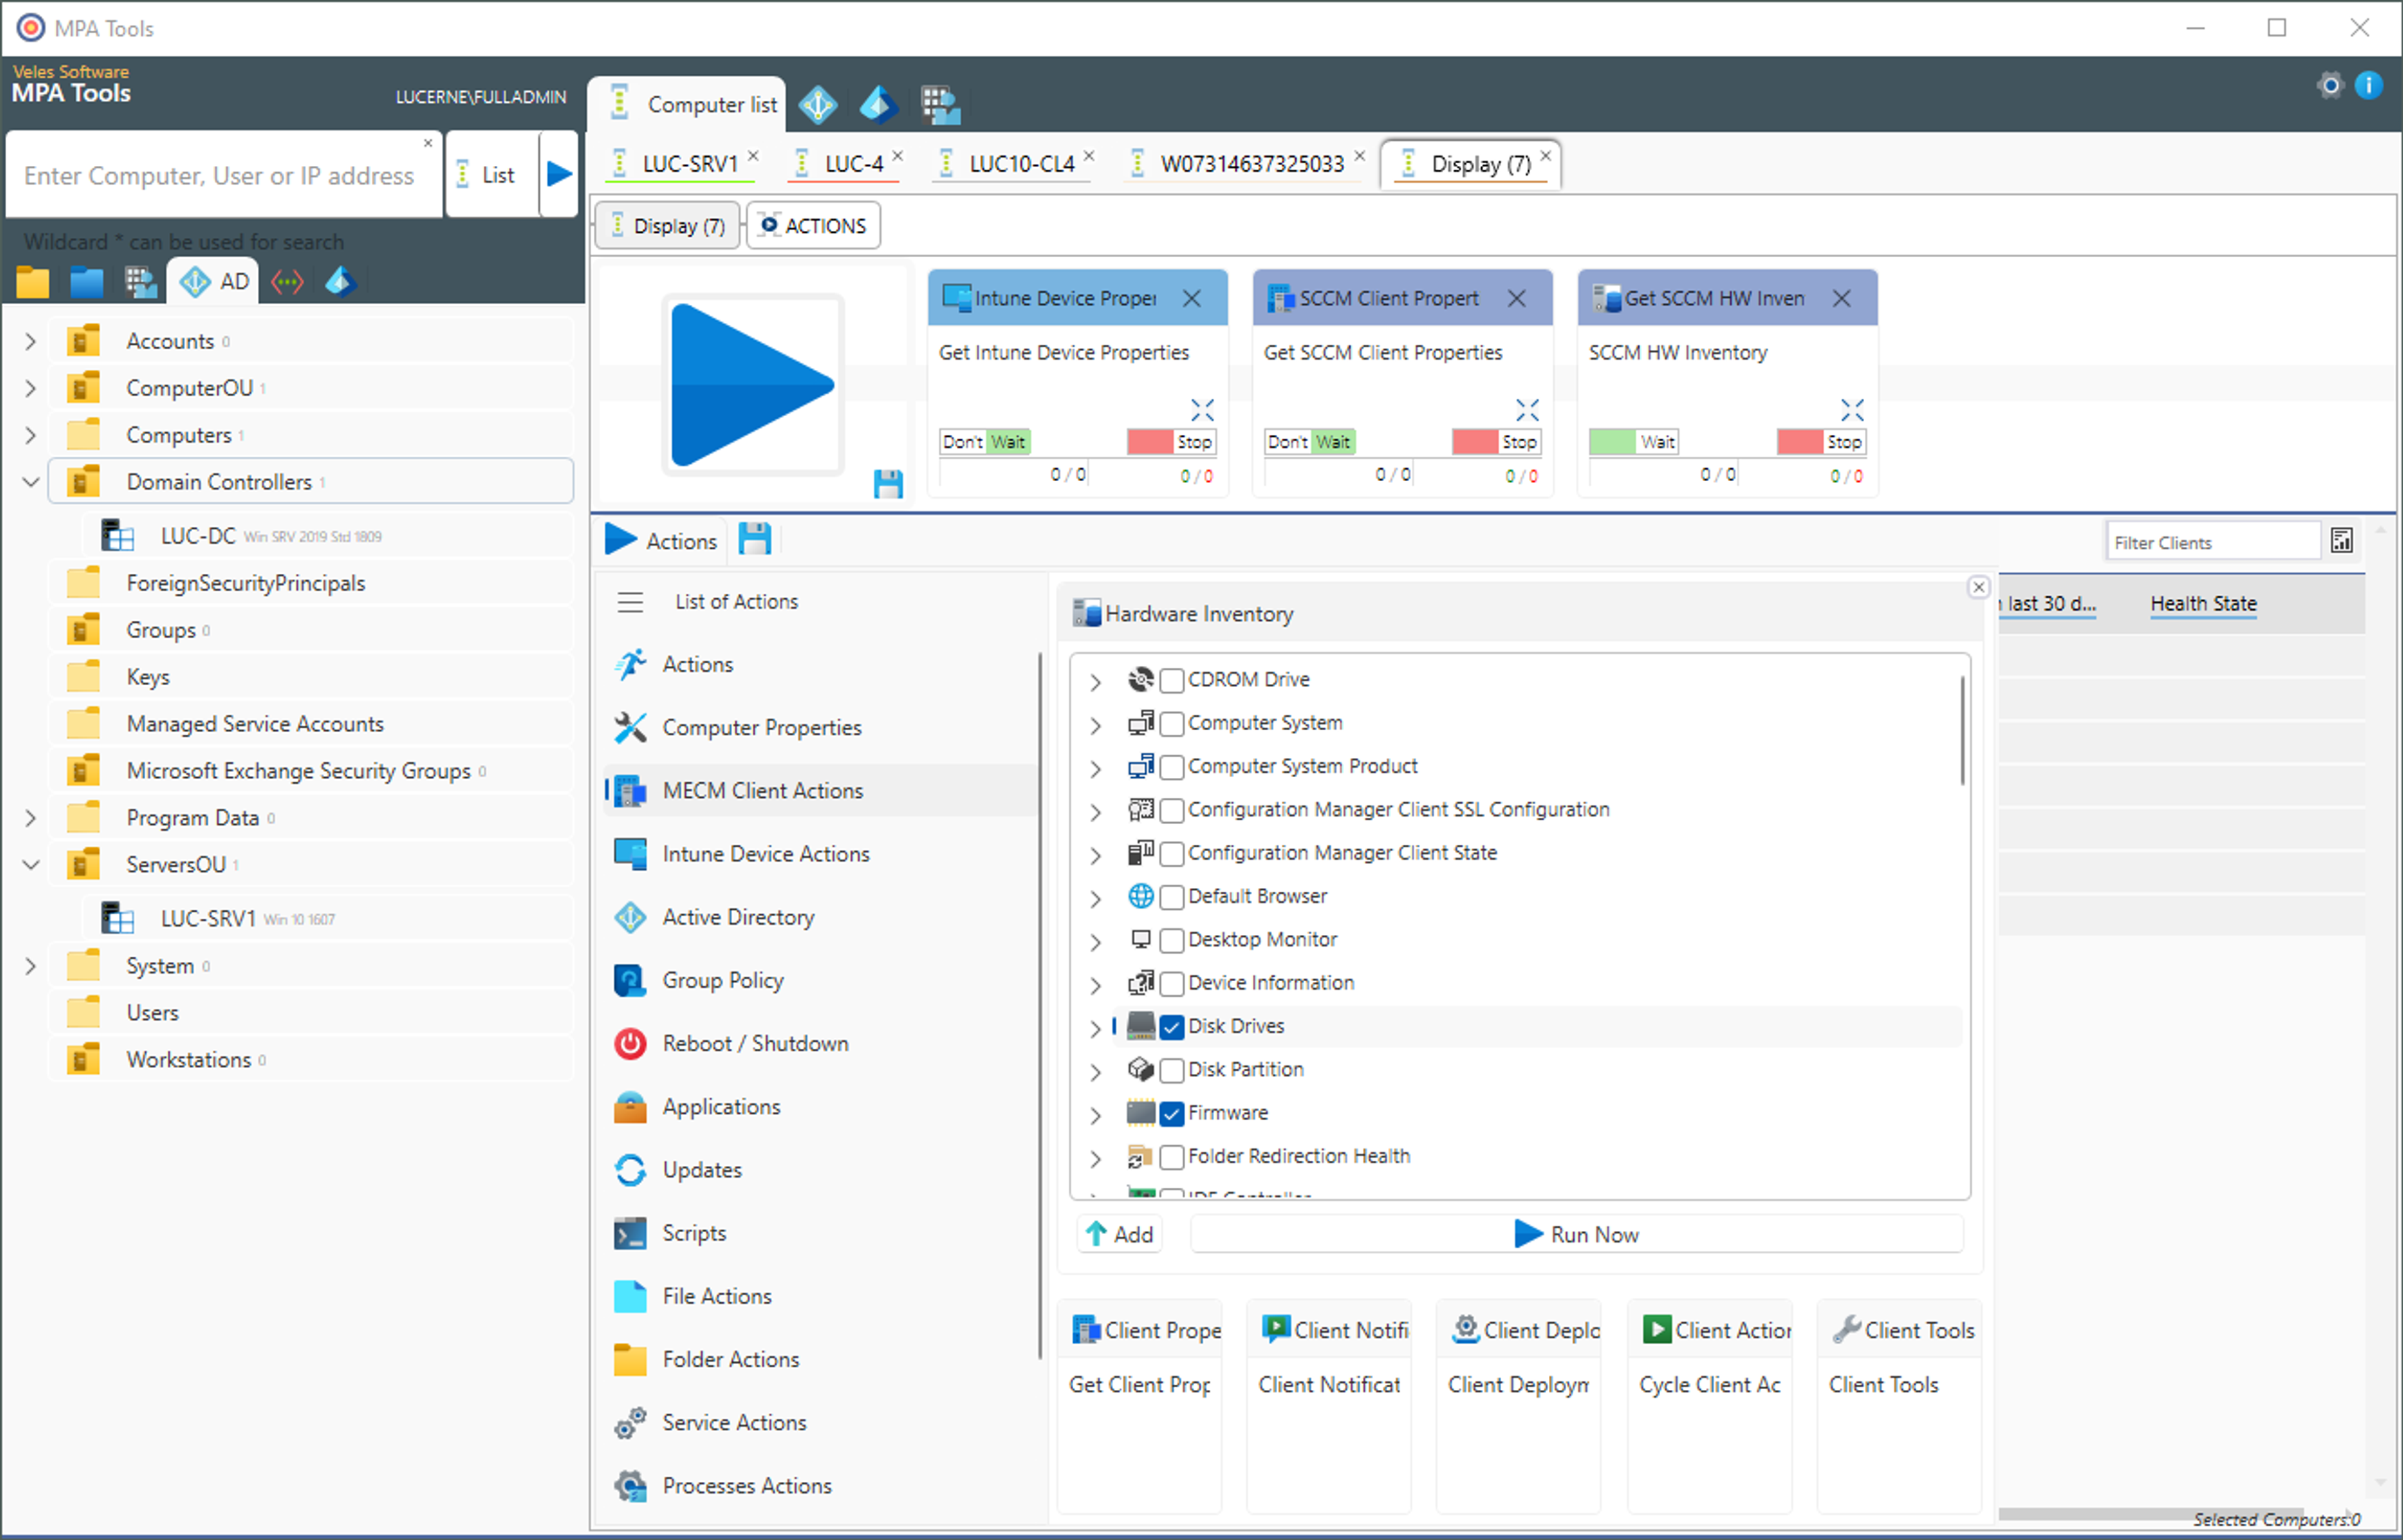
Task: Collapse the ServersOU folder
Action: tap(30, 864)
